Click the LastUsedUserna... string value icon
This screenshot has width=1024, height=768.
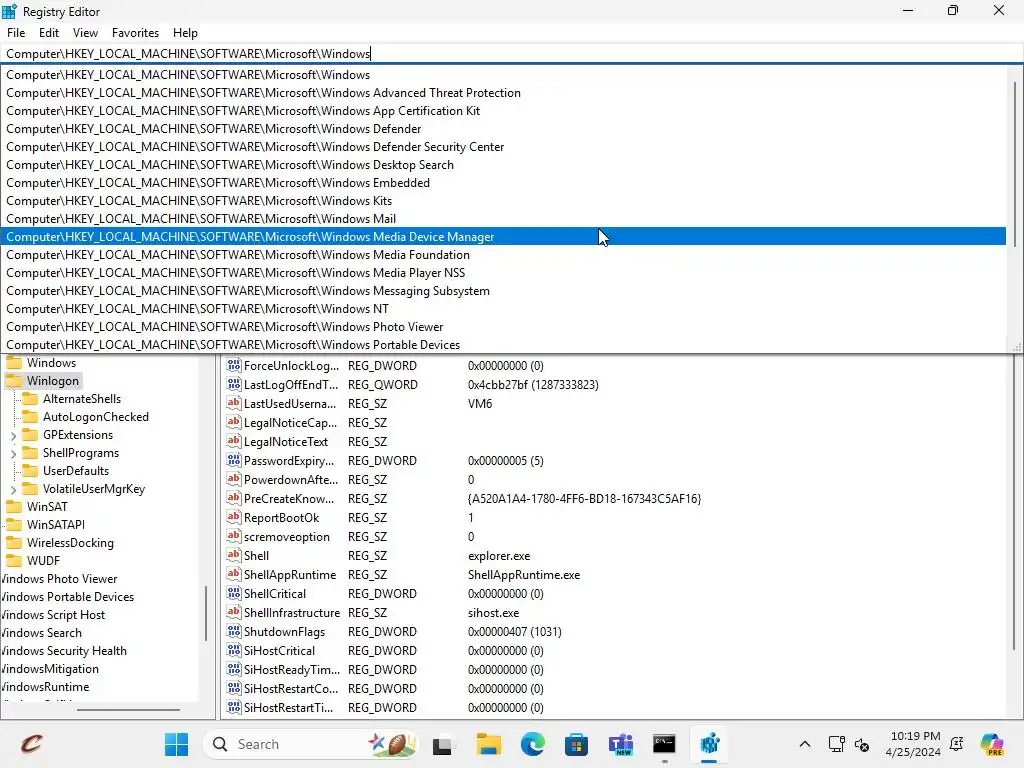click(234, 404)
